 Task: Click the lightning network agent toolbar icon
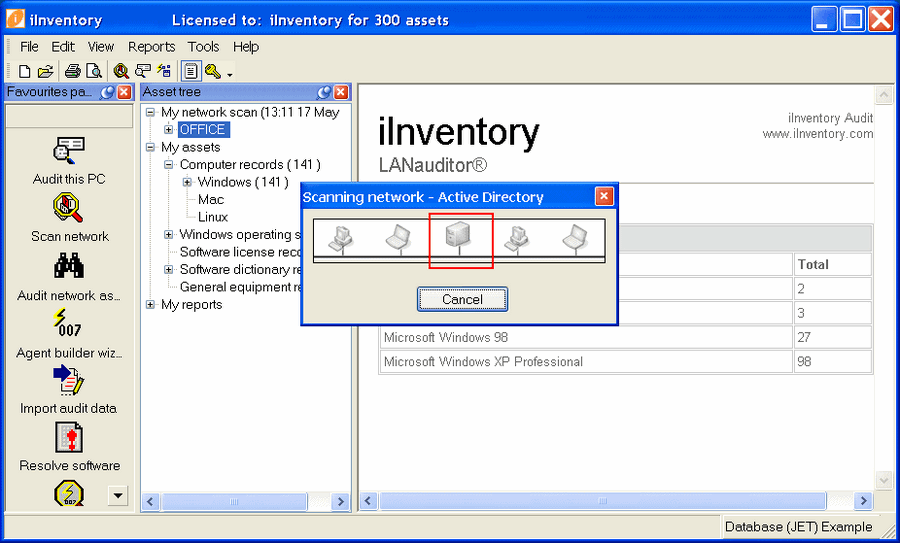click(165, 71)
